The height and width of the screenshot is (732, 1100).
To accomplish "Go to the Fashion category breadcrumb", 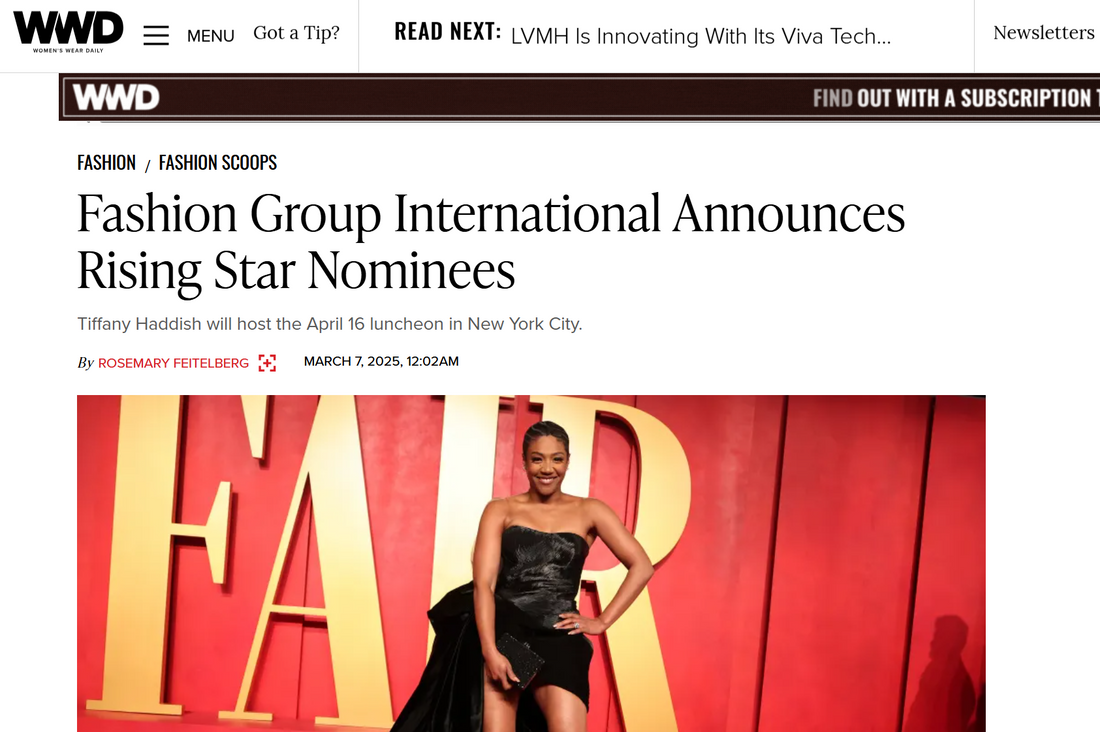I will click(106, 163).
